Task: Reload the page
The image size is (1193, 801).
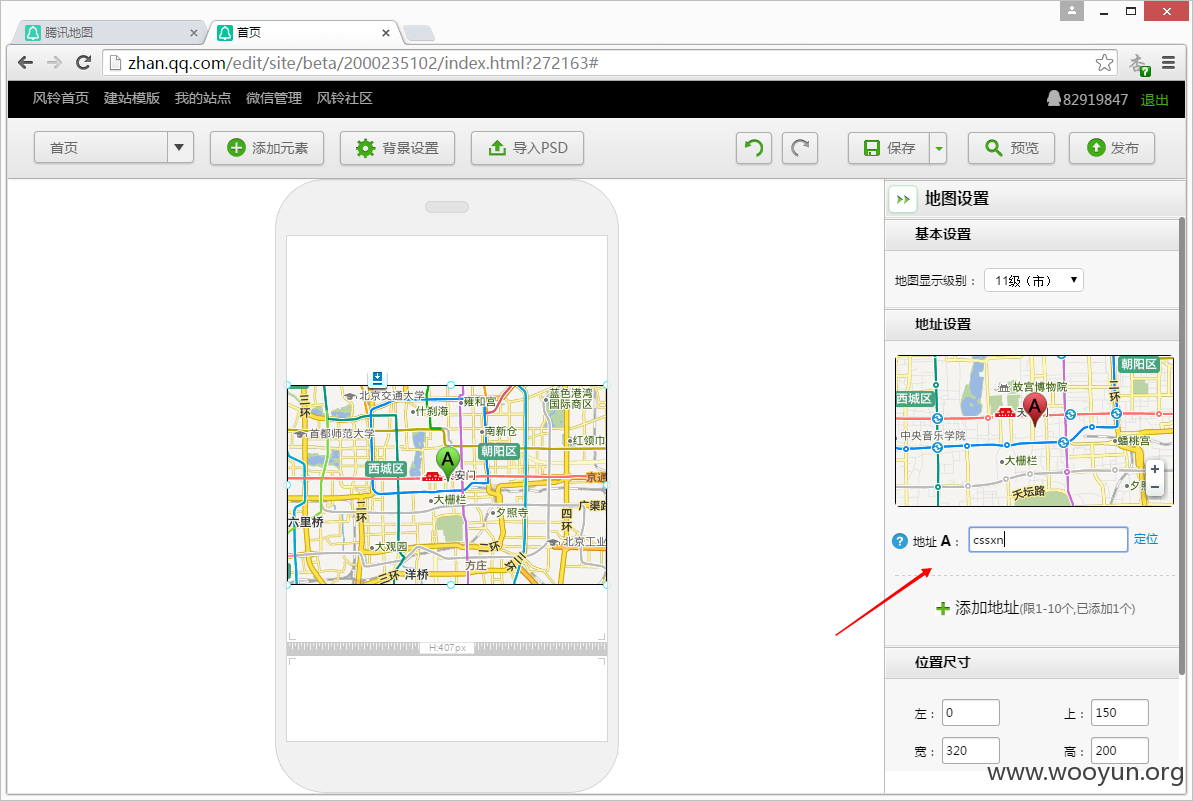Action: click(84, 62)
